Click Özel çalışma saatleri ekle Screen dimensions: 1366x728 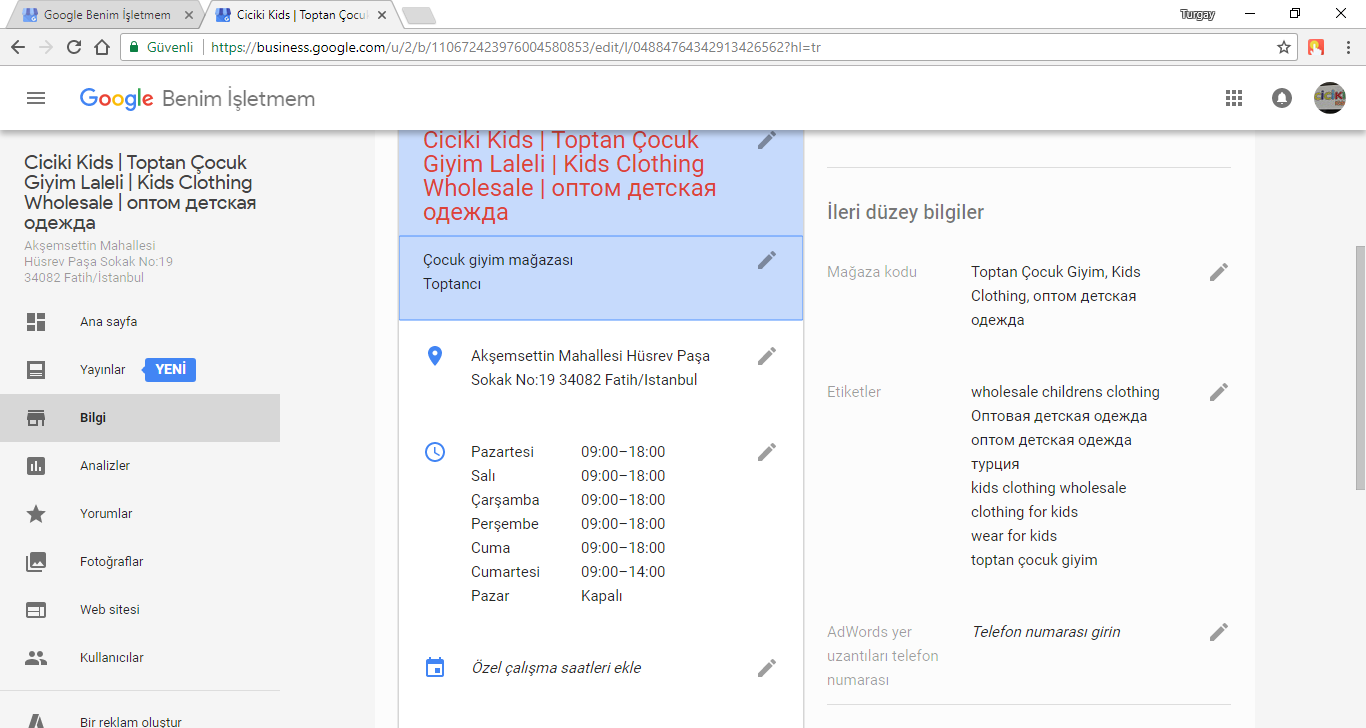556,667
